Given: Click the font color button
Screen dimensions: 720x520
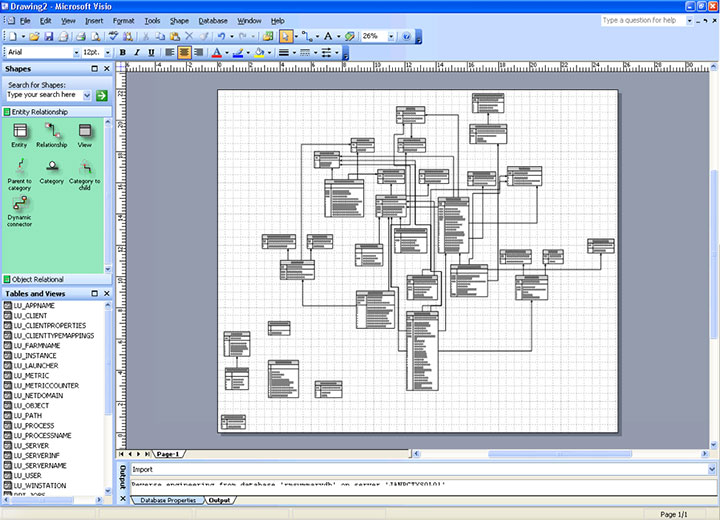Looking at the screenshot, I should [x=215, y=52].
